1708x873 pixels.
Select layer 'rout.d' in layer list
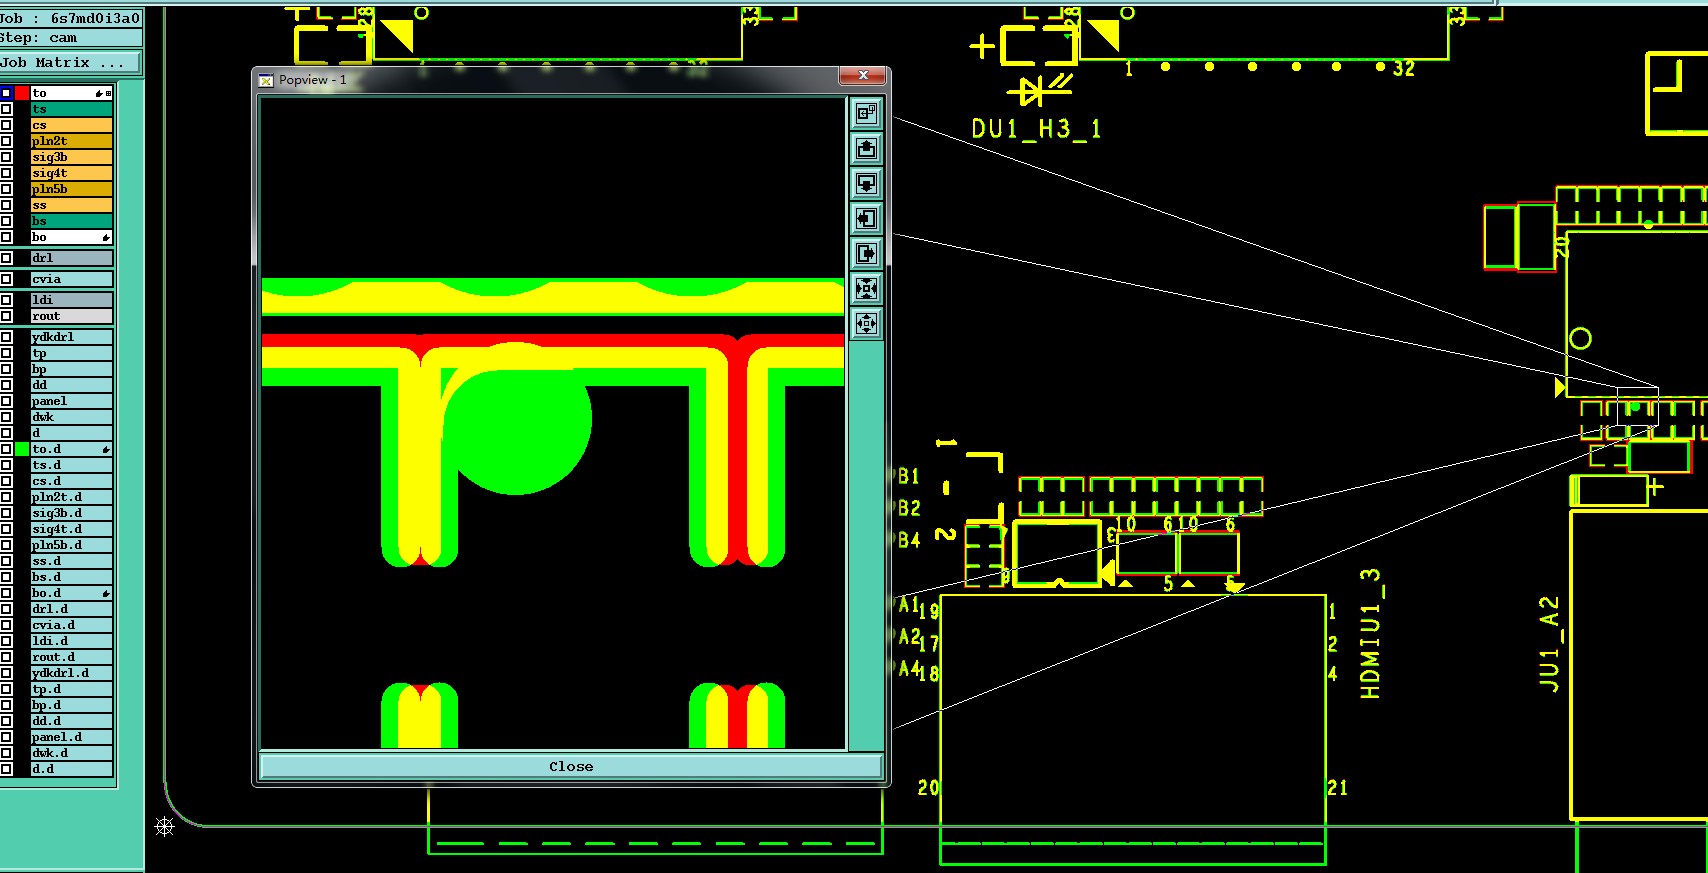(x=72, y=657)
